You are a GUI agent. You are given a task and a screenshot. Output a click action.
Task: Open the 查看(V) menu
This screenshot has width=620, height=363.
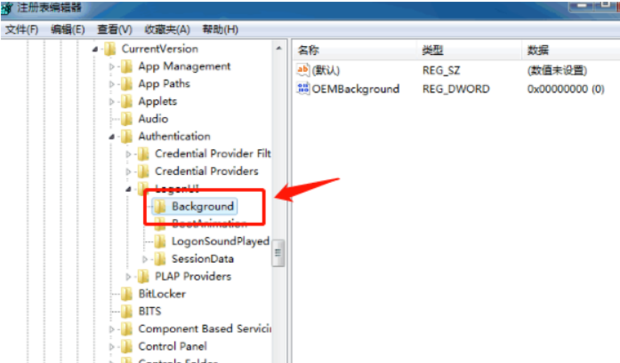(x=114, y=30)
